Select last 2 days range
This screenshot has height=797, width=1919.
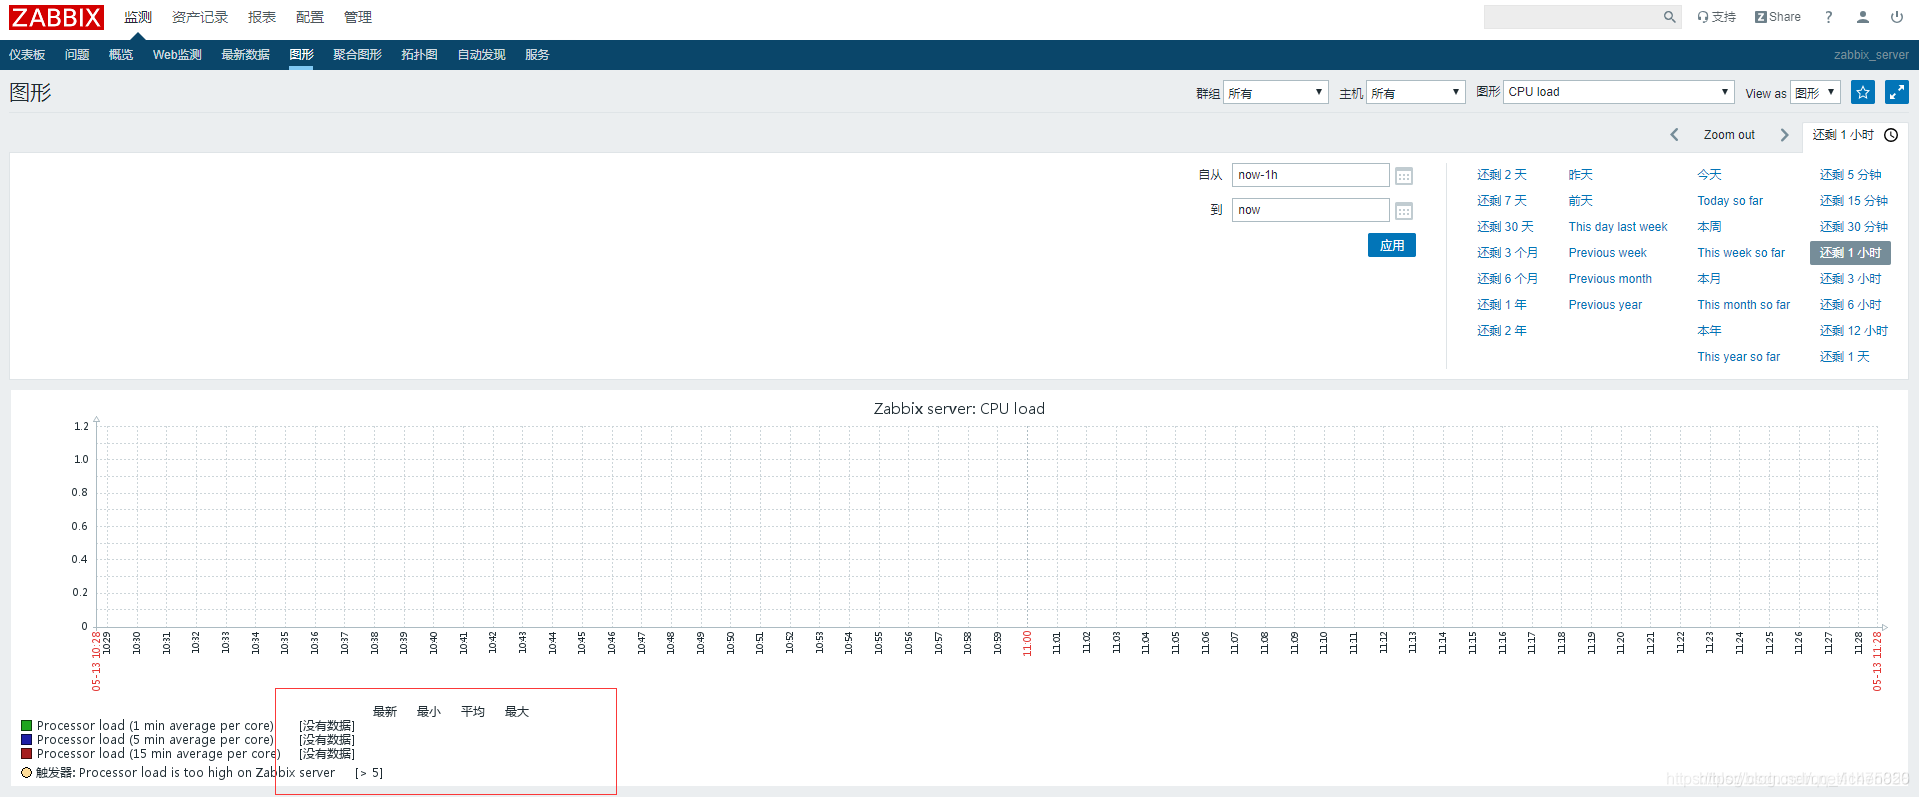pyautogui.click(x=1502, y=175)
